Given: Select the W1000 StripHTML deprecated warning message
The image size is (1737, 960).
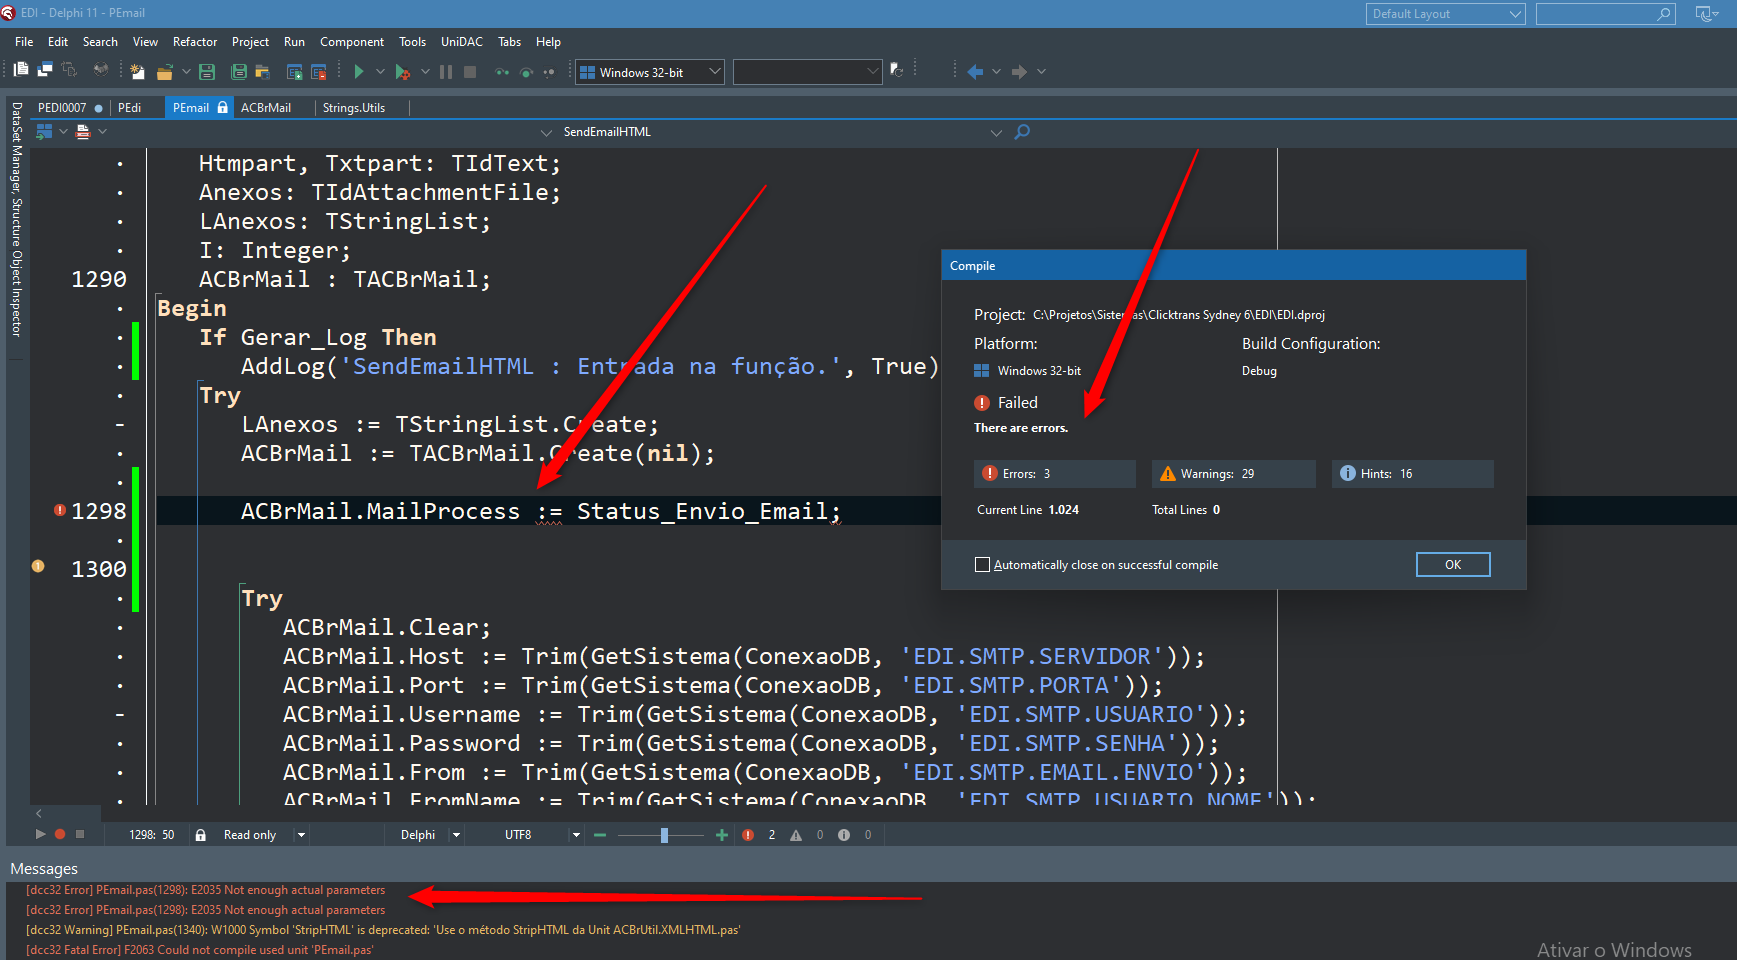Looking at the screenshot, I should (x=383, y=930).
